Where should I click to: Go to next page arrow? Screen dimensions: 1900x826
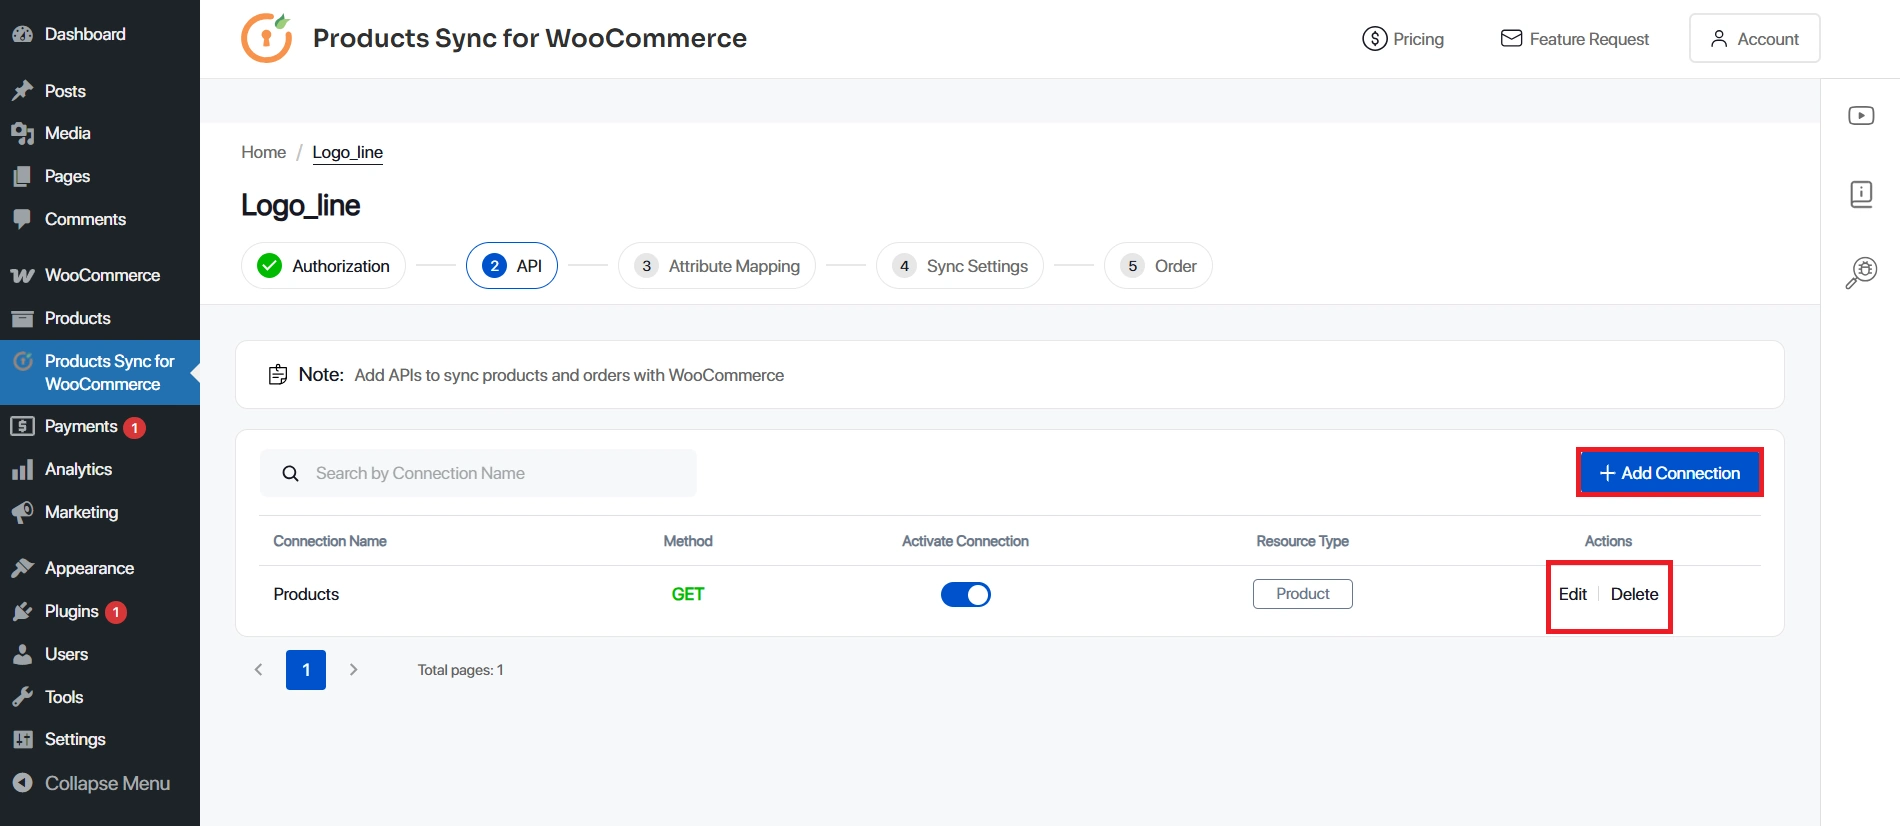coord(353,670)
